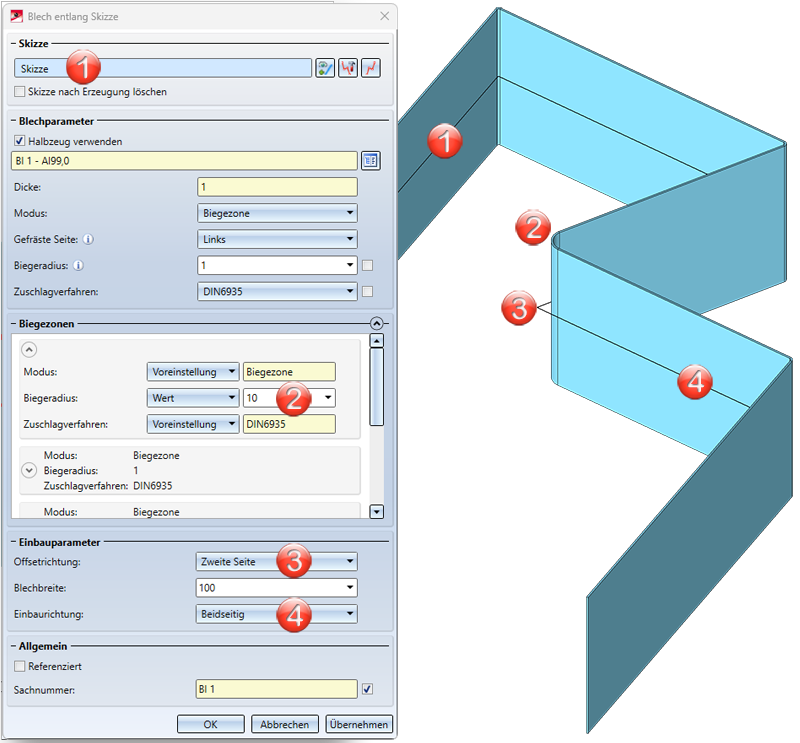The height and width of the screenshot is (743, 800).
Task: Tick the checkbox beside Biegeradius dropdown
Action: pos(367,265)
